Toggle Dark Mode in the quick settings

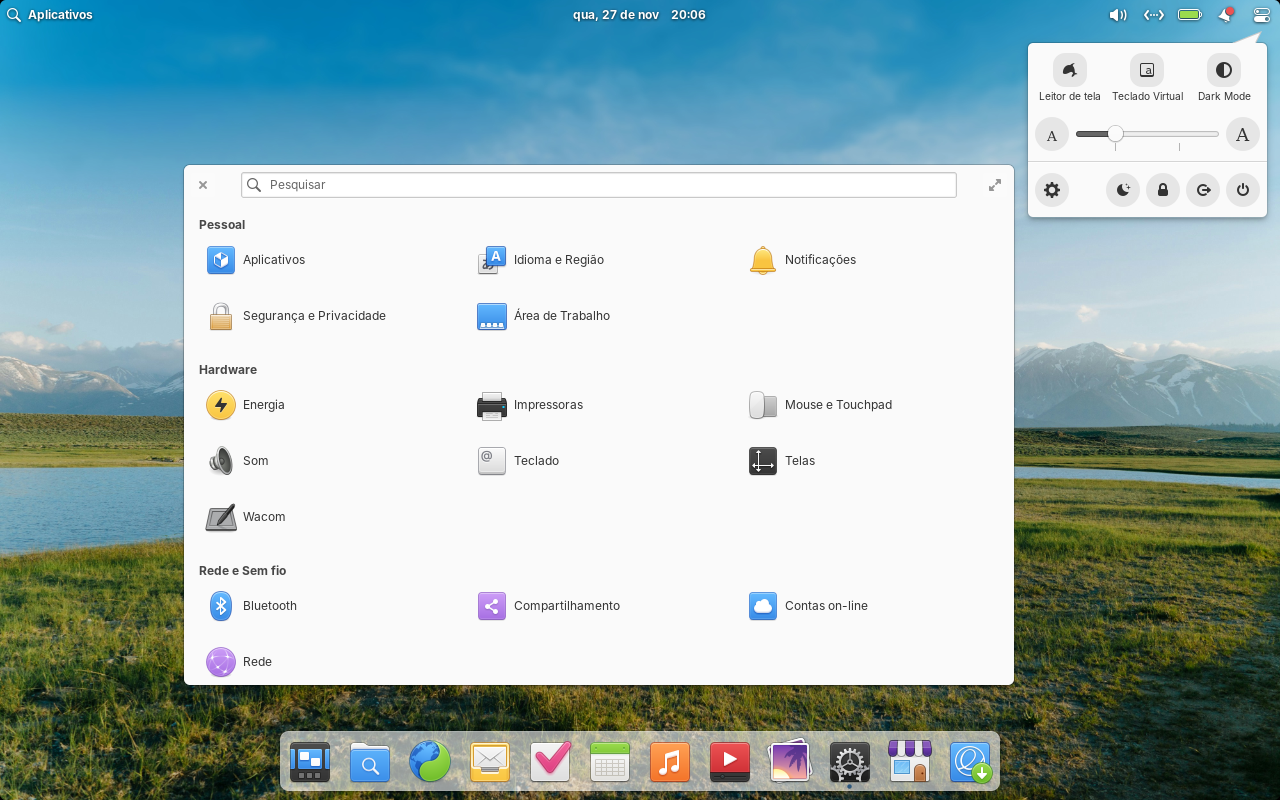click(x=1223, y=70)
